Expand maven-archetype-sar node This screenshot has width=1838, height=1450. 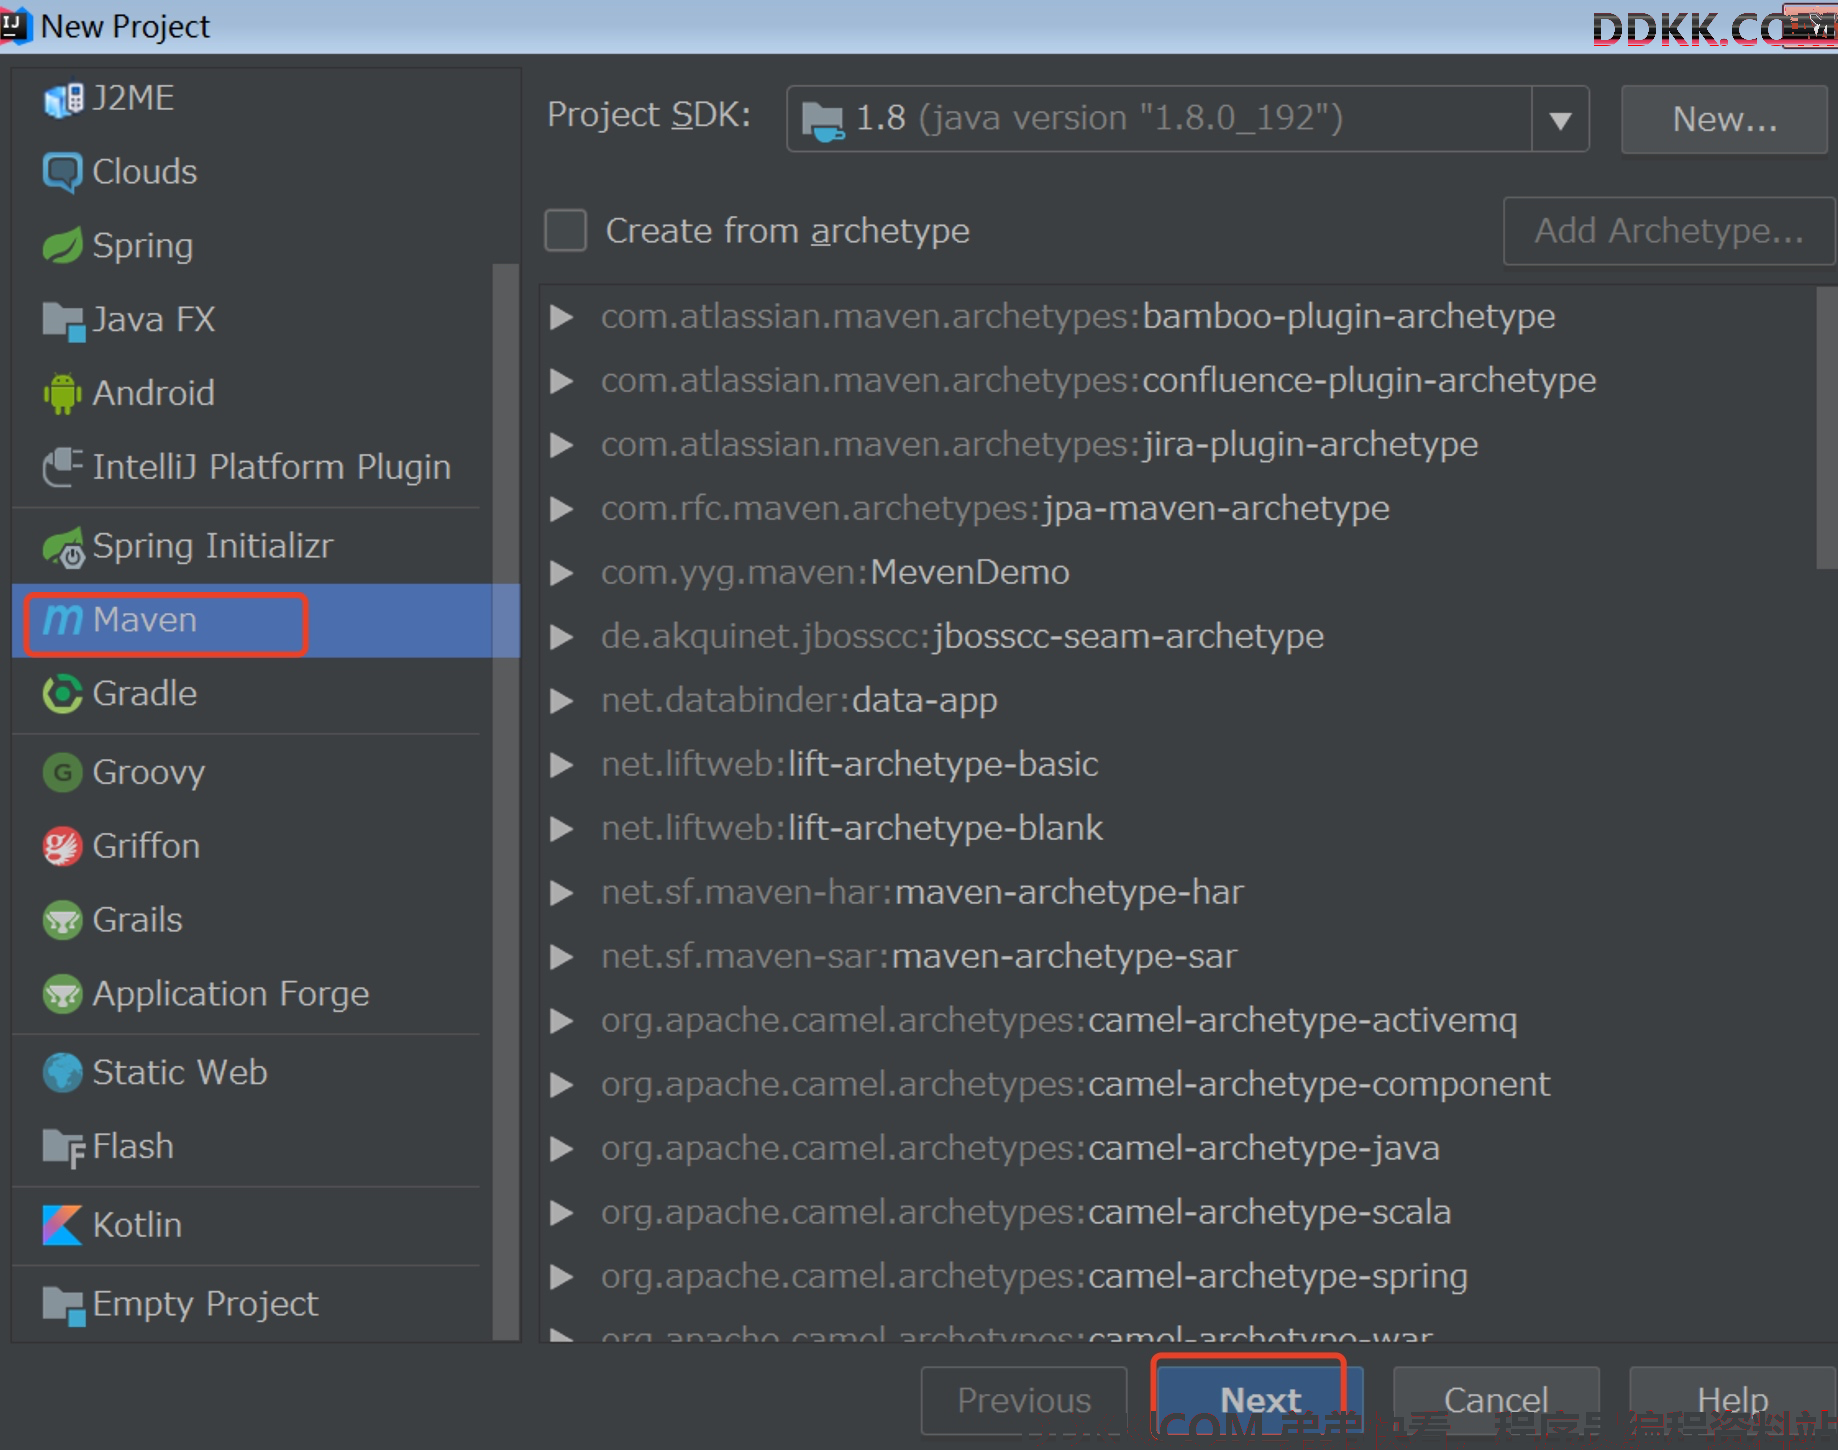click(562, 957)
